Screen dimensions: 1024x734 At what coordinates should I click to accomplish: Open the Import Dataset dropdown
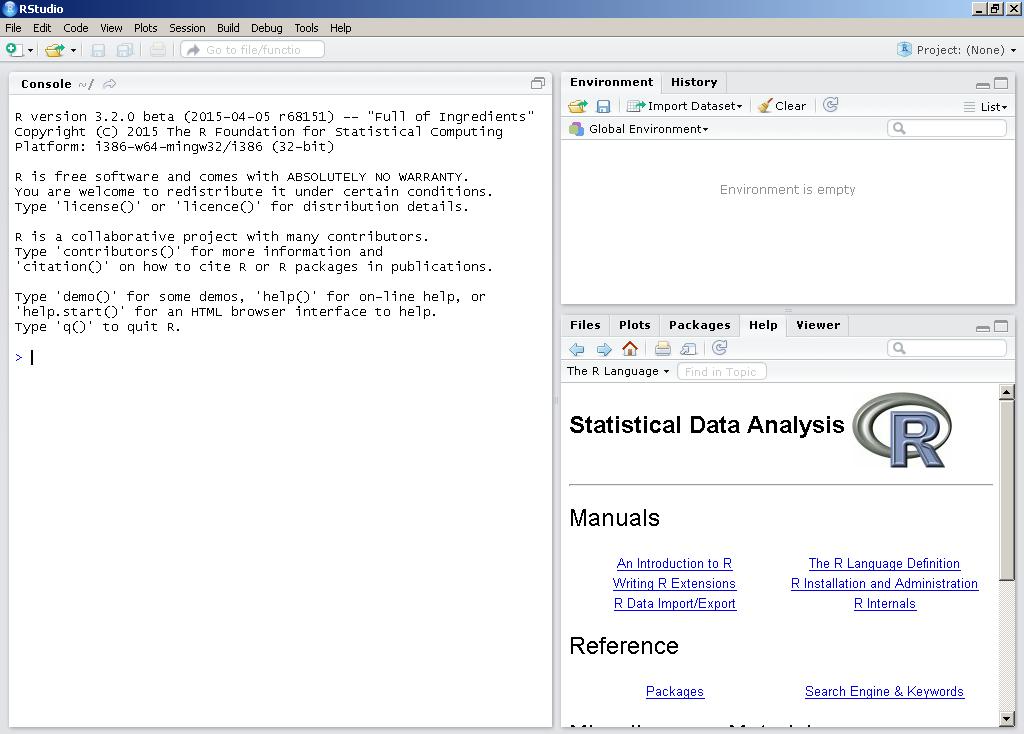coord(684,106)
